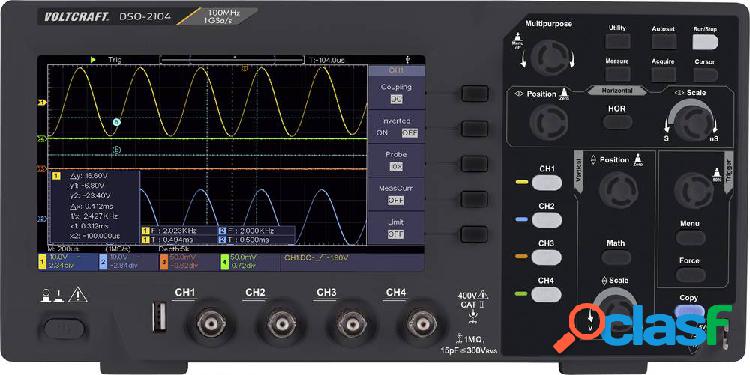
Task: Click the softkey beside MeasCurr
Action: click(x=475, y=199)
